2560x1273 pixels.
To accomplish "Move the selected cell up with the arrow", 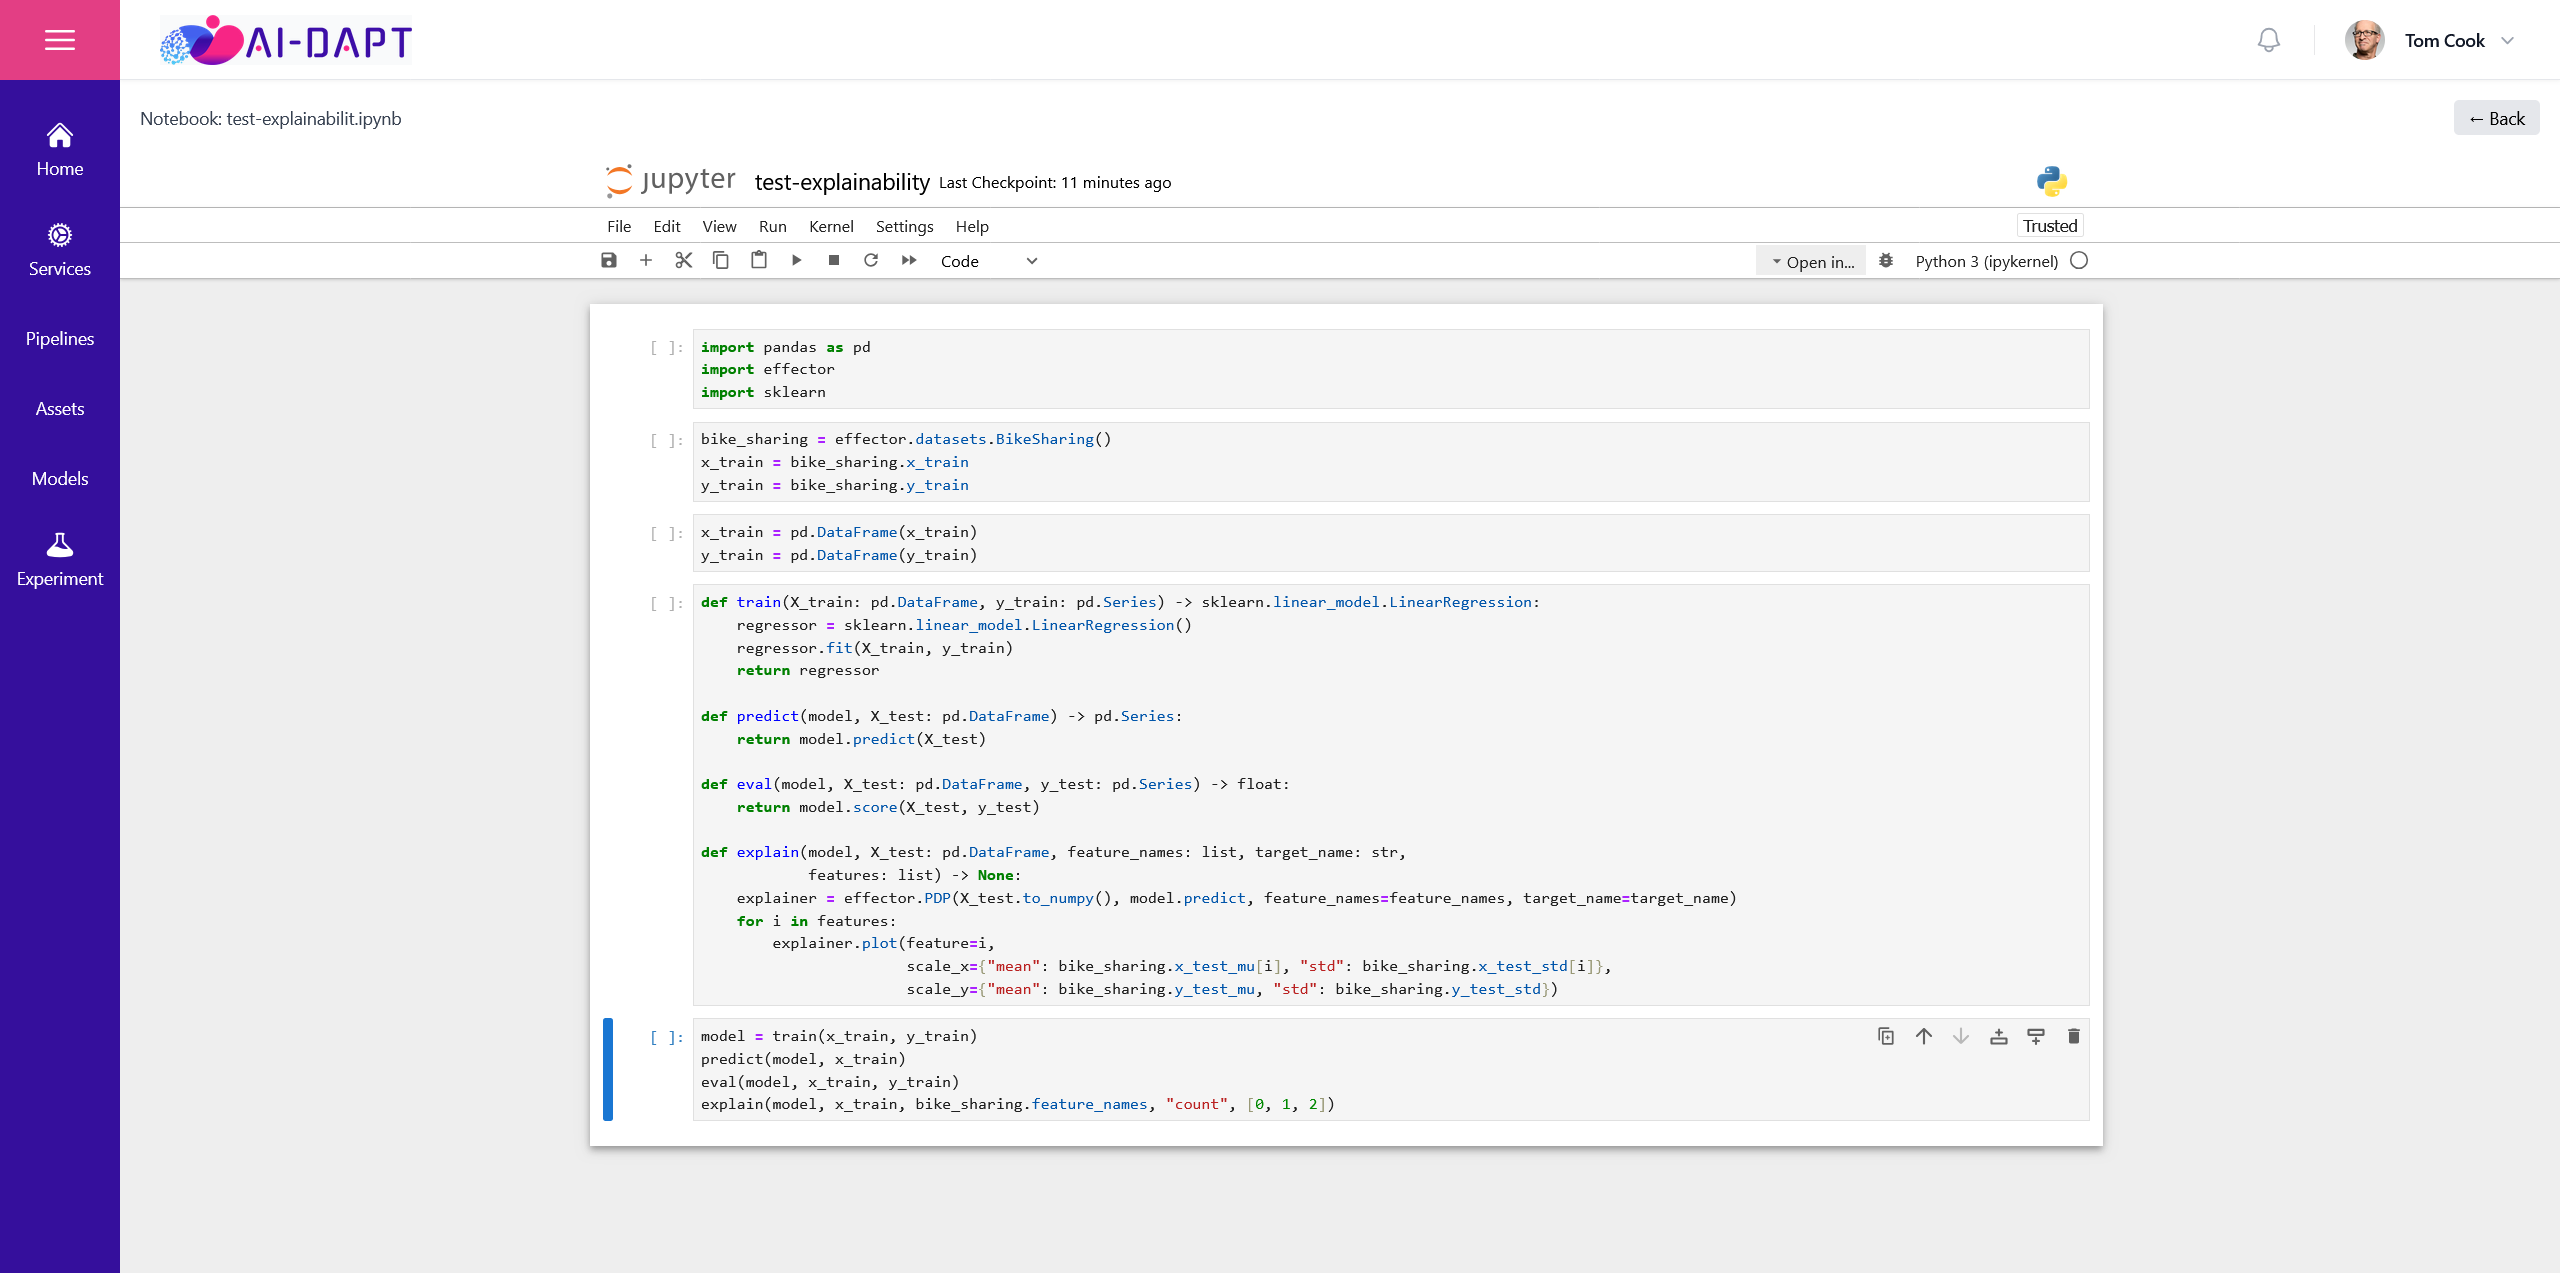I will (x=1923, y=1036).
